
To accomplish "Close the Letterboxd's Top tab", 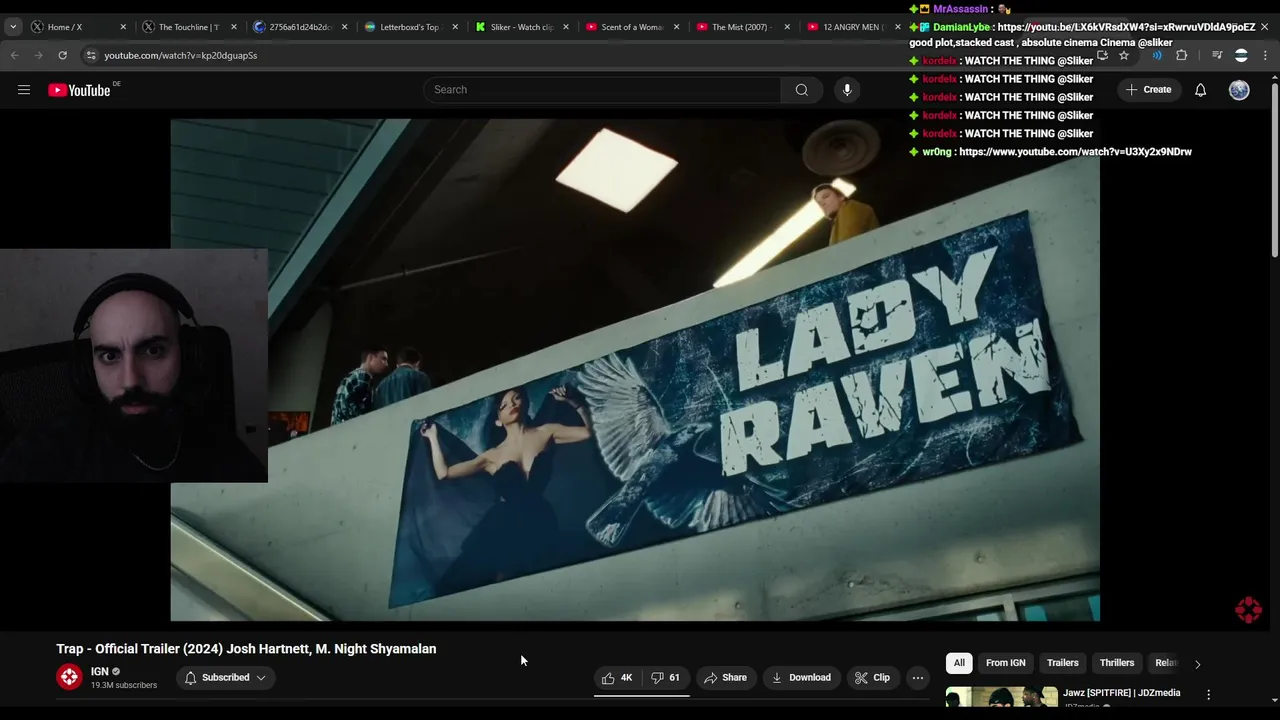I will click(x=455, y=27).
